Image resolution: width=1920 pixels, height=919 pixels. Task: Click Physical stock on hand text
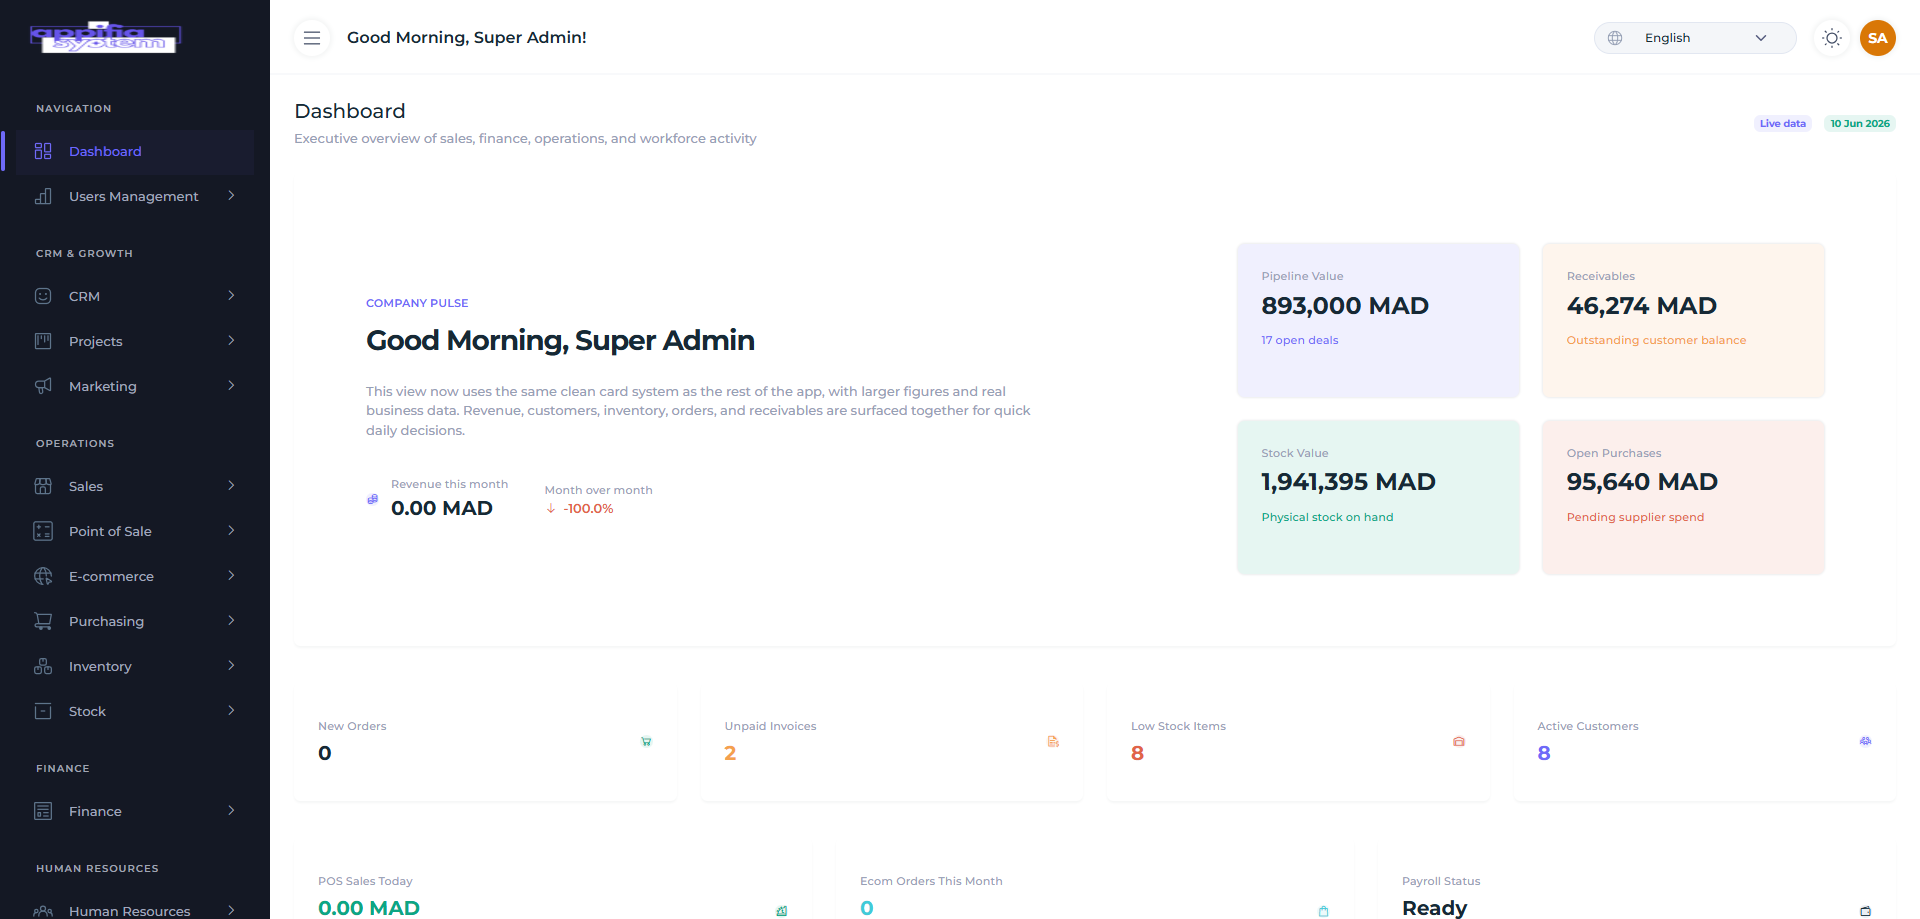tap(1327, 517)
